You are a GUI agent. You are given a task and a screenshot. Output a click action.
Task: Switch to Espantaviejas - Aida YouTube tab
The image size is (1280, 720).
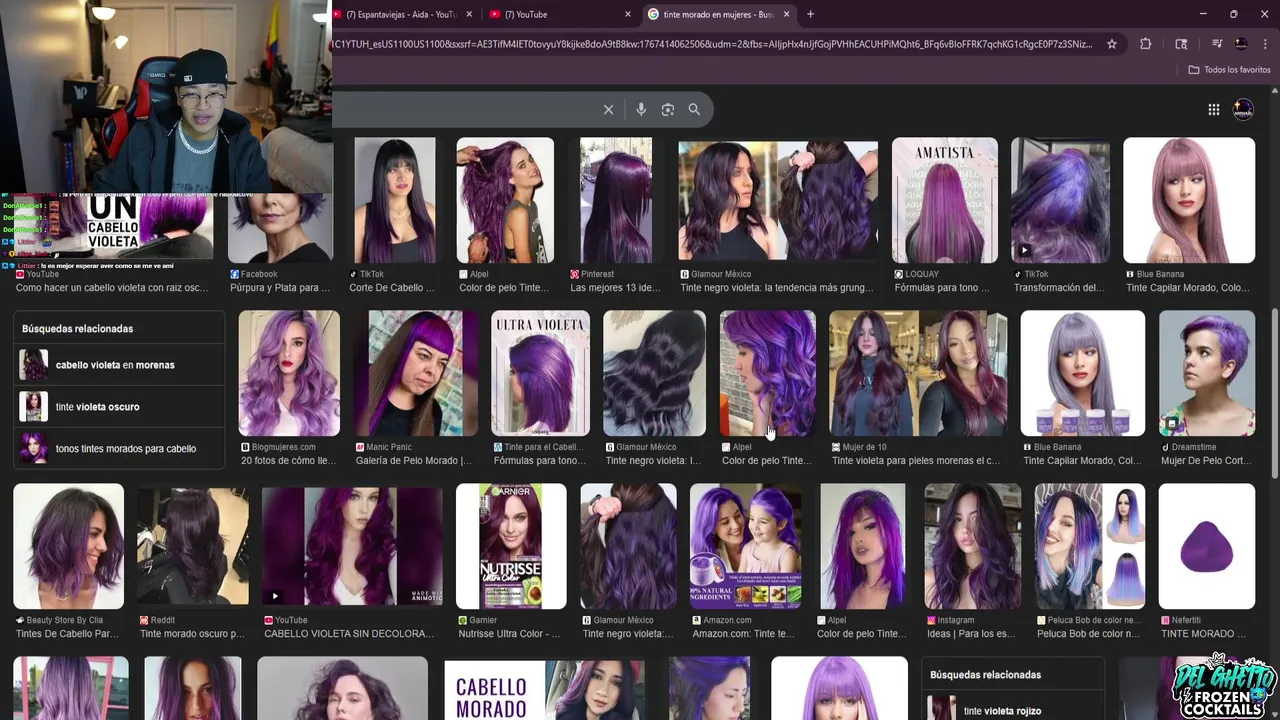400,14
